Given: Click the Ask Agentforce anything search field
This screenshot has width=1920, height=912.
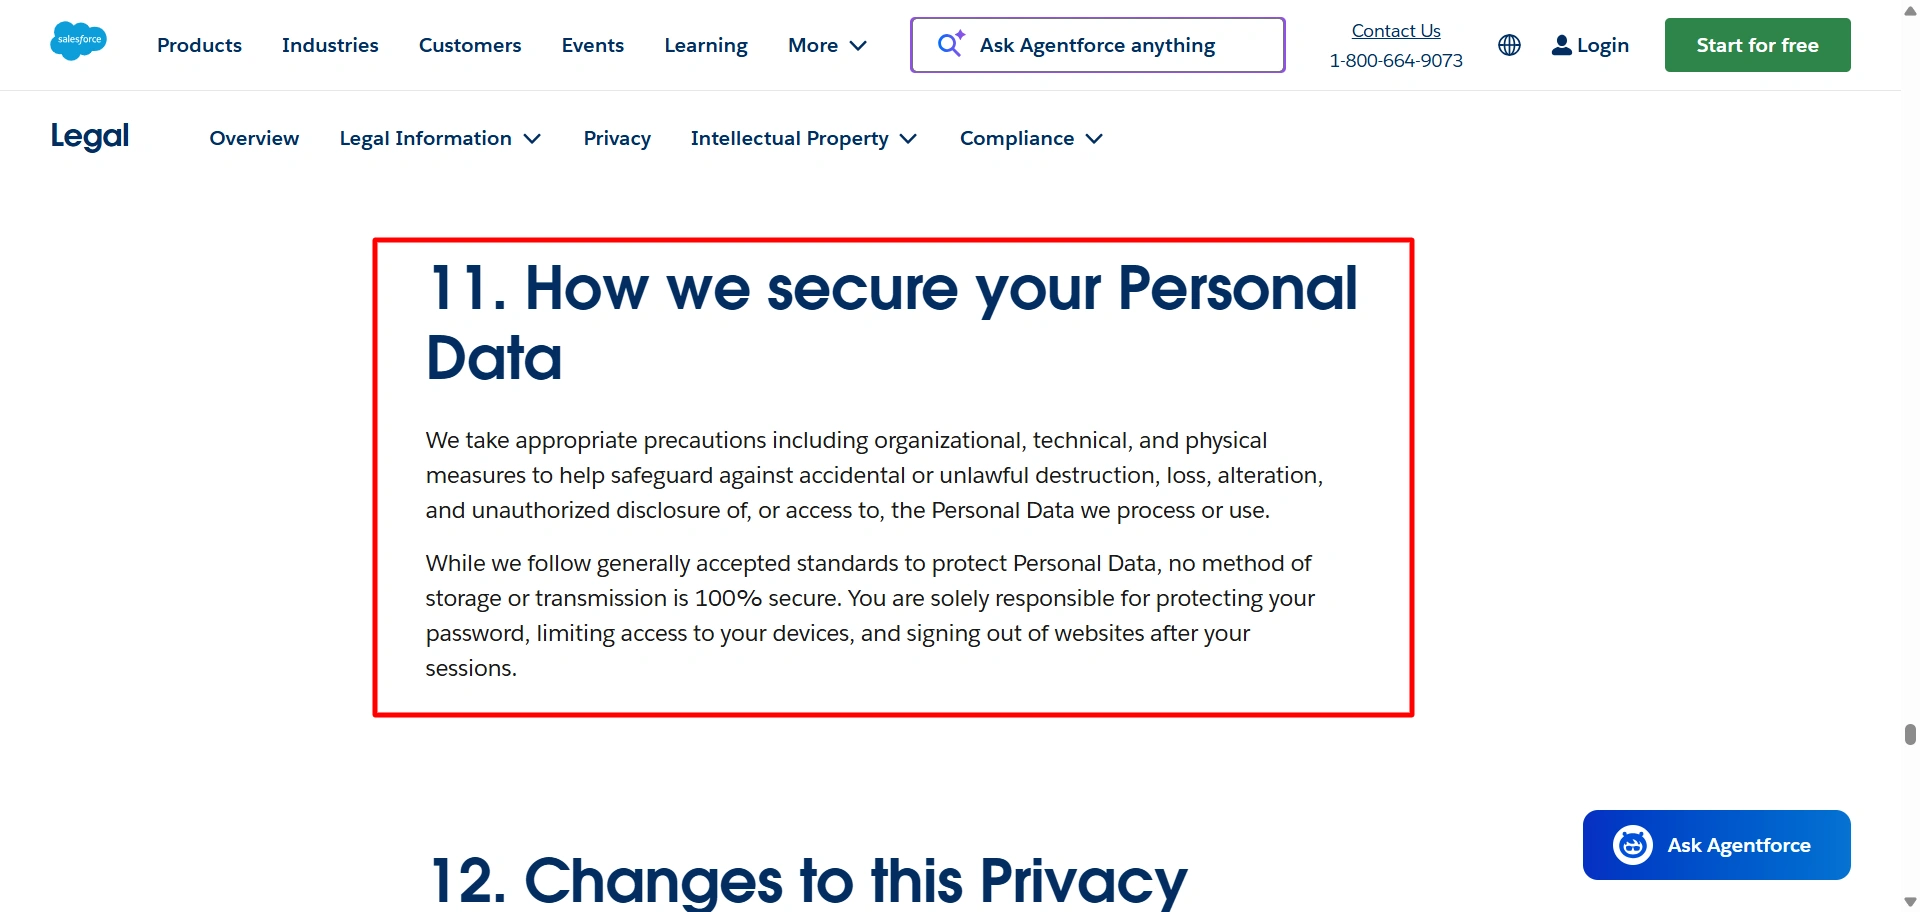Looking at the screenshot, I should coord(1097,45).
